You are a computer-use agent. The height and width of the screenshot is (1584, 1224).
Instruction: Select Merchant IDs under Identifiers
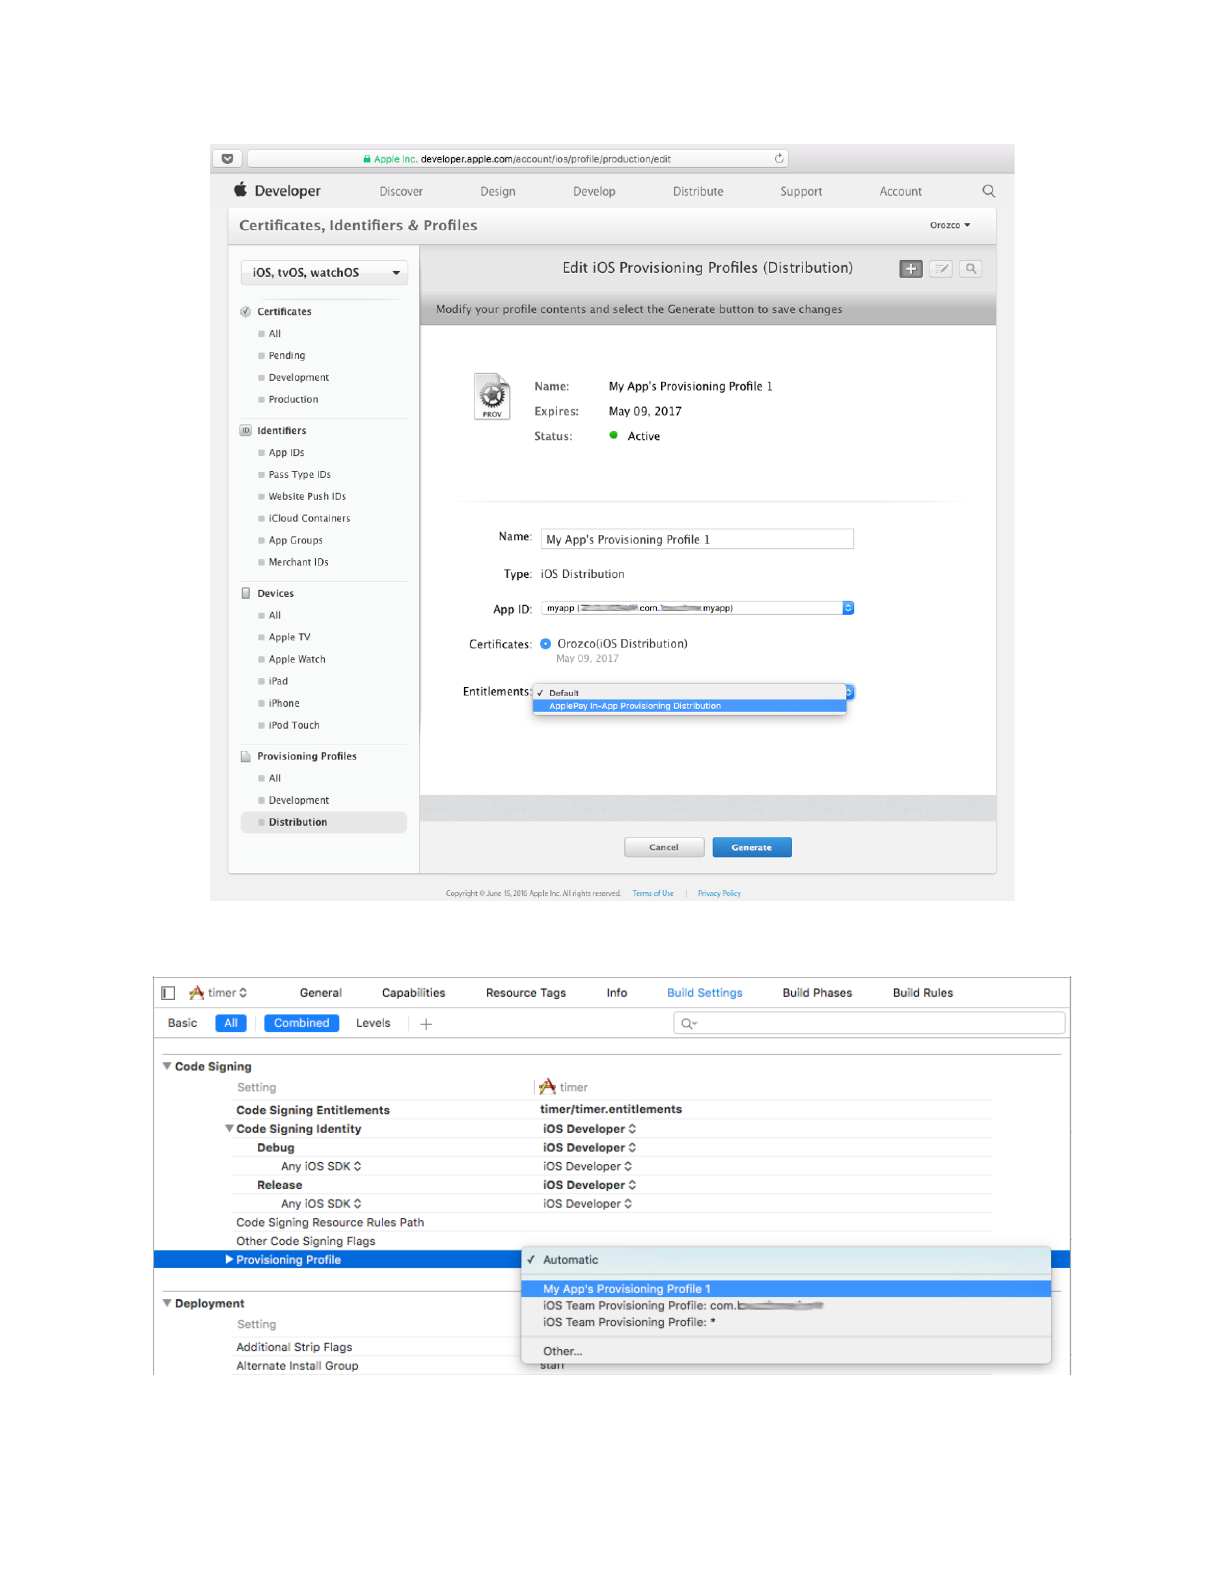[298, 562]
